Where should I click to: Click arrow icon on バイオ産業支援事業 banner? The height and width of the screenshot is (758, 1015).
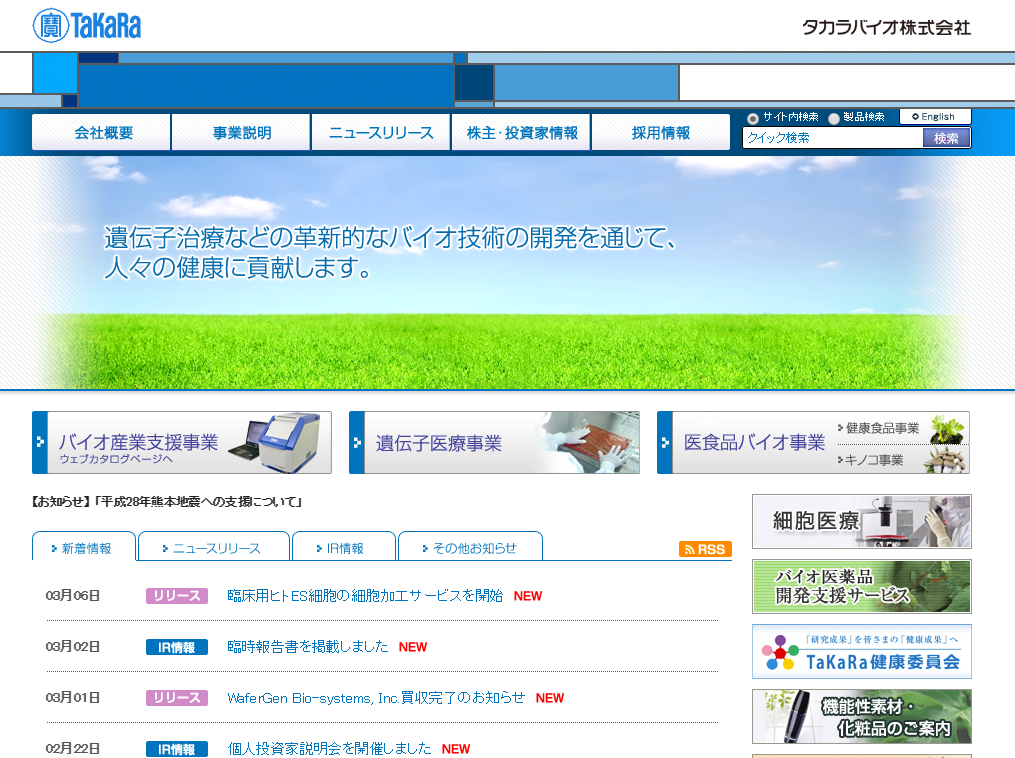(x=40, y=442)
